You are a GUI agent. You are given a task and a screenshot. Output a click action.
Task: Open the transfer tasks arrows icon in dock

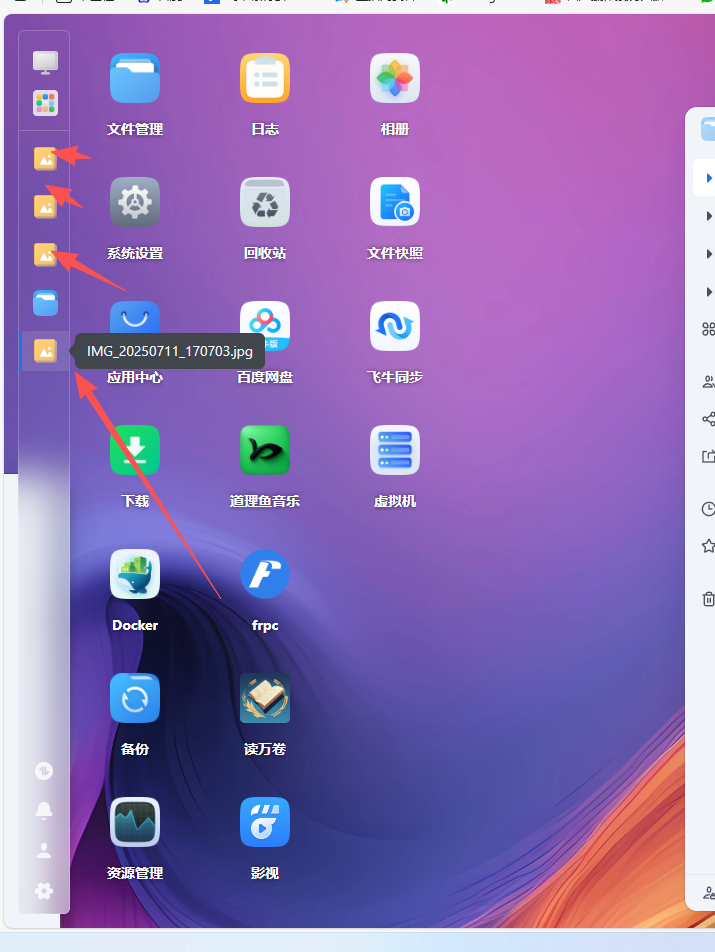(44, 771)
